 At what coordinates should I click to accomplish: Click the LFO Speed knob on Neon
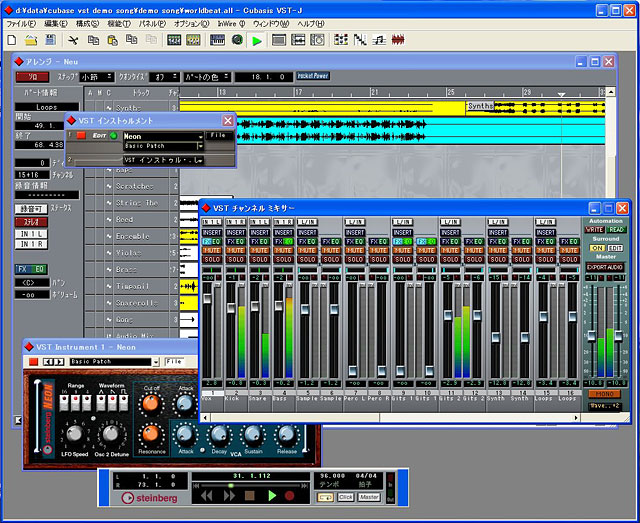tap(74, 434)
